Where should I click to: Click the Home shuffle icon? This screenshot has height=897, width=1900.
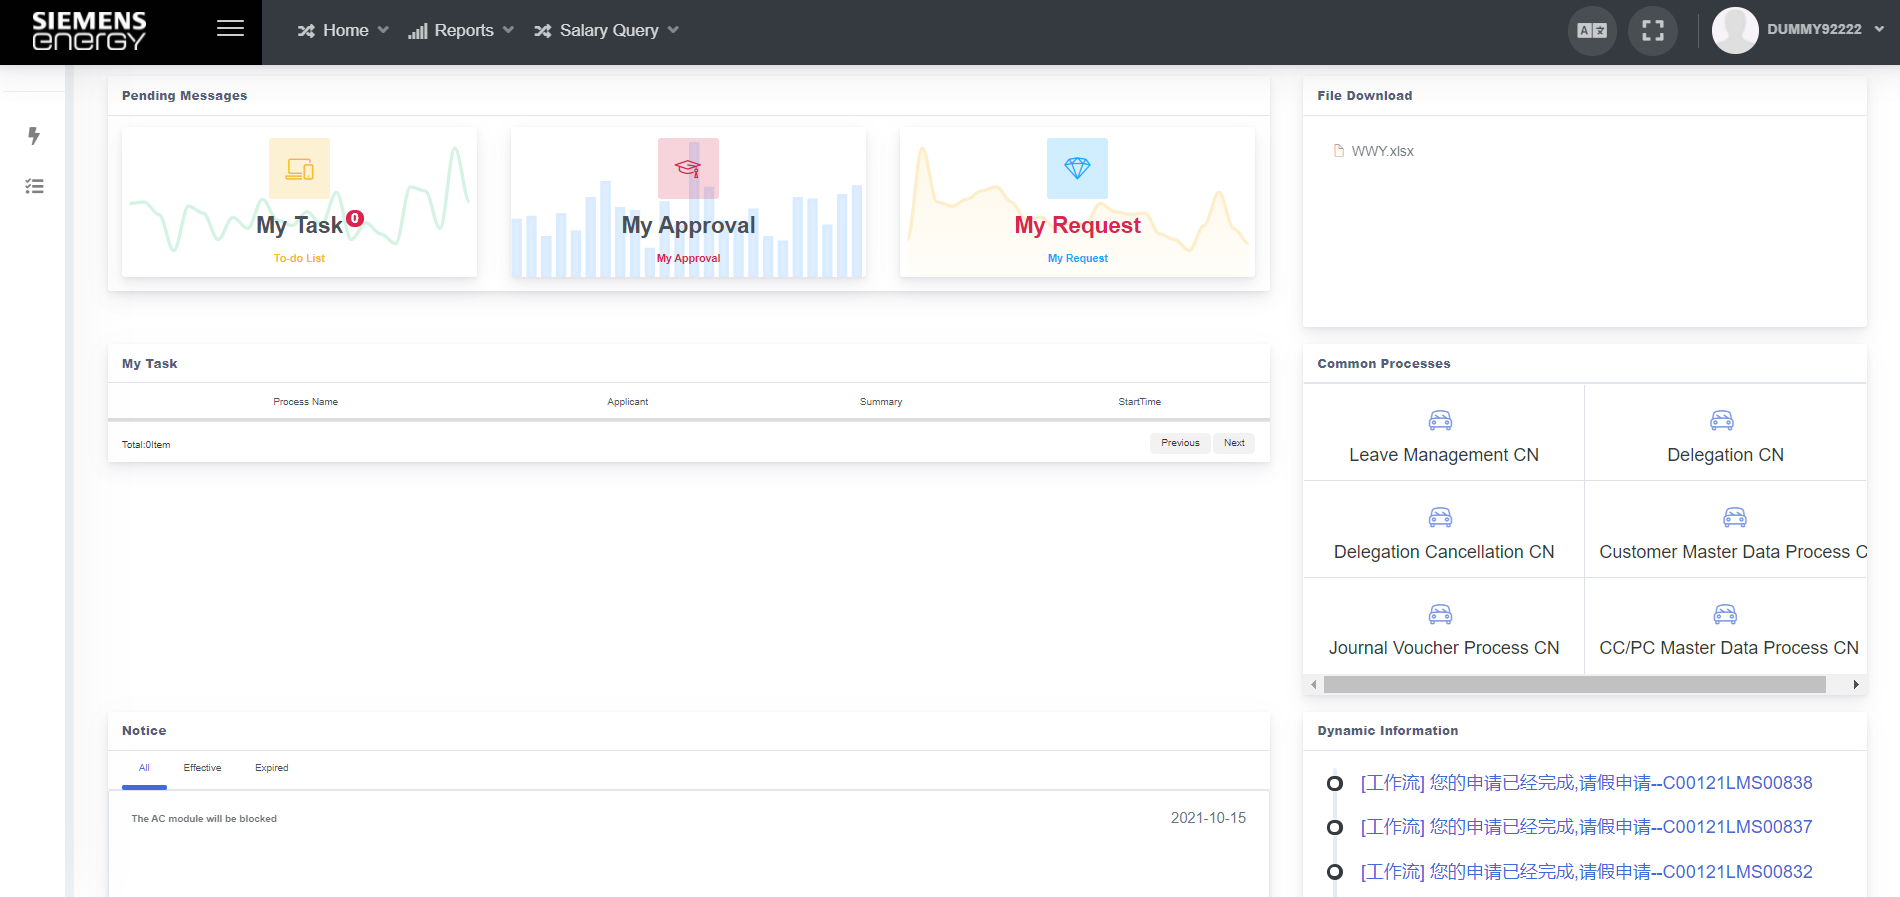click(x=306, y=31)
